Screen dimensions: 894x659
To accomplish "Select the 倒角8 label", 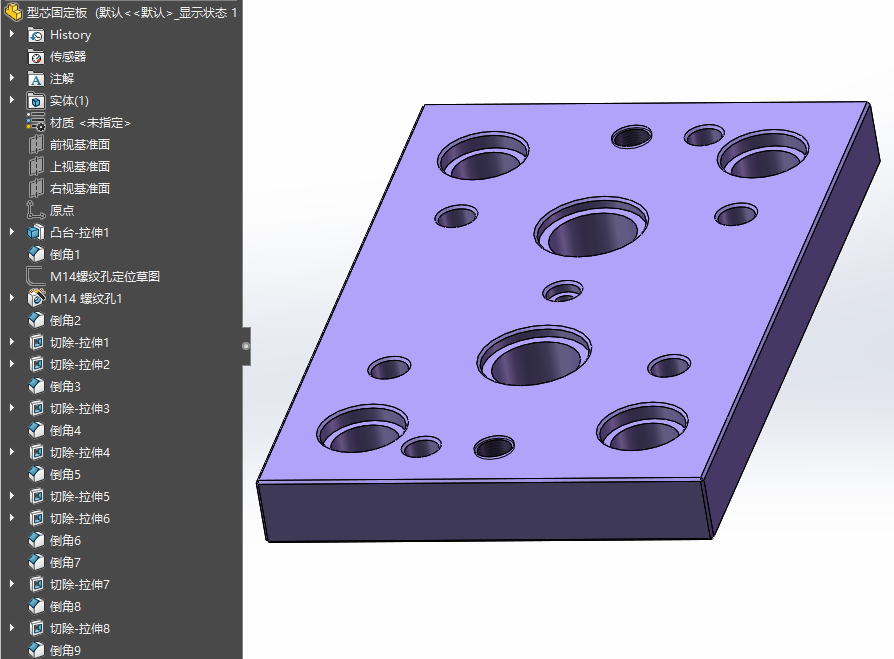I will [65, 607].
